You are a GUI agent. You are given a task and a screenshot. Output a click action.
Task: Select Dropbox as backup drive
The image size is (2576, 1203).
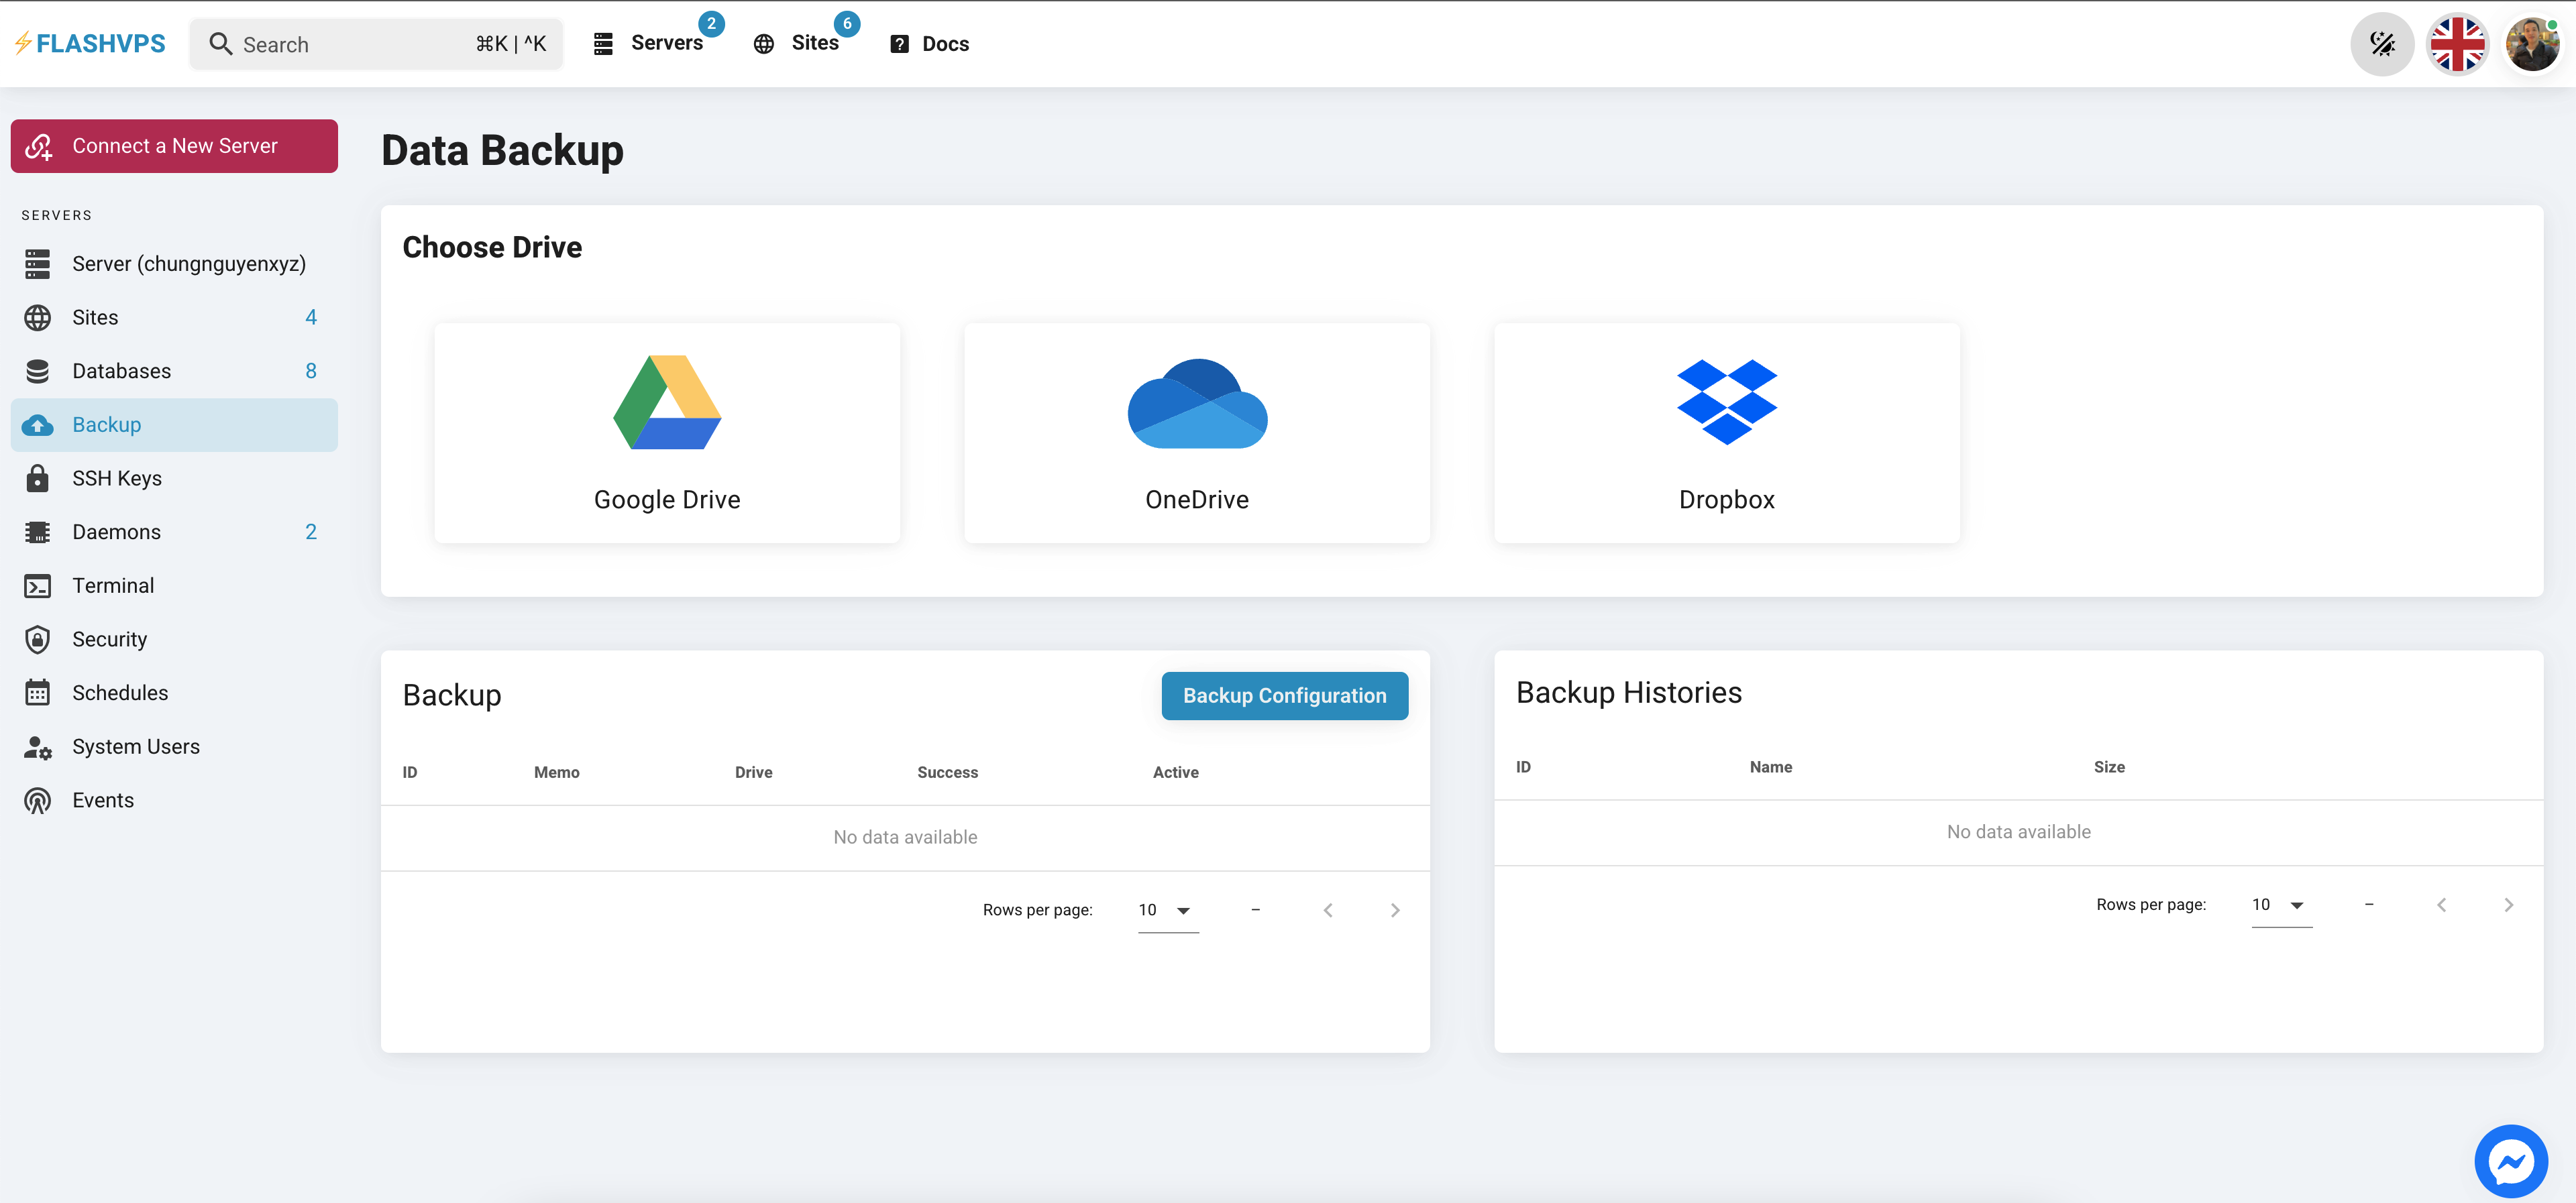click(1726, 433)
